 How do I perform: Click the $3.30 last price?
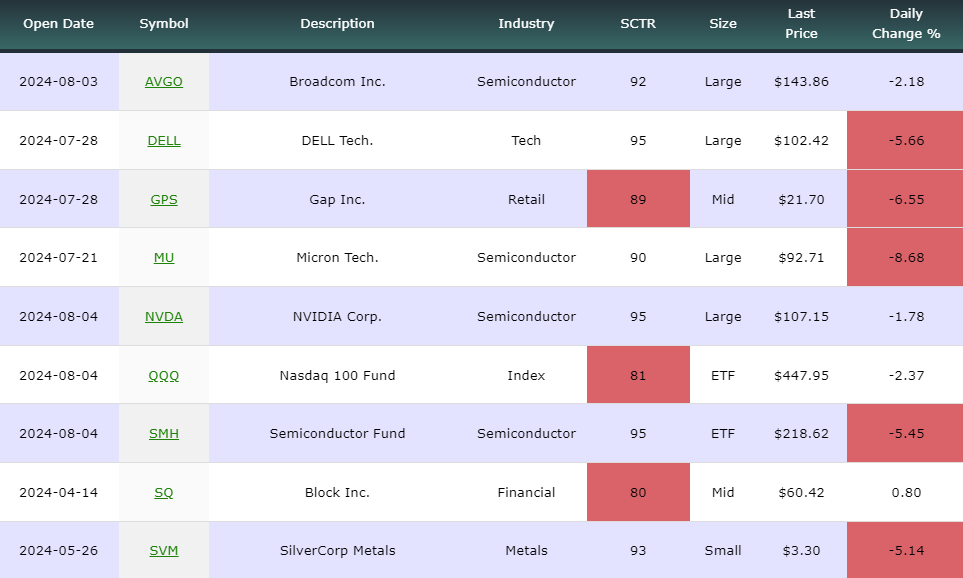tap(801, 551)
